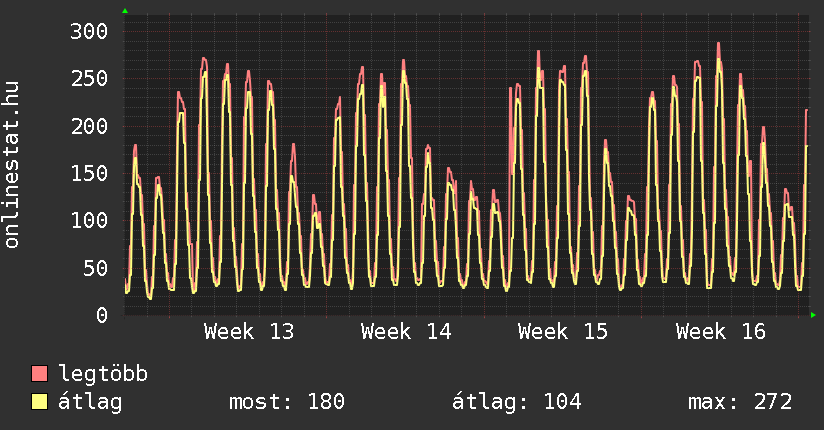Click the Week 16 axis label
Viewport: 824px width, 430px height.
coord(720,331)
